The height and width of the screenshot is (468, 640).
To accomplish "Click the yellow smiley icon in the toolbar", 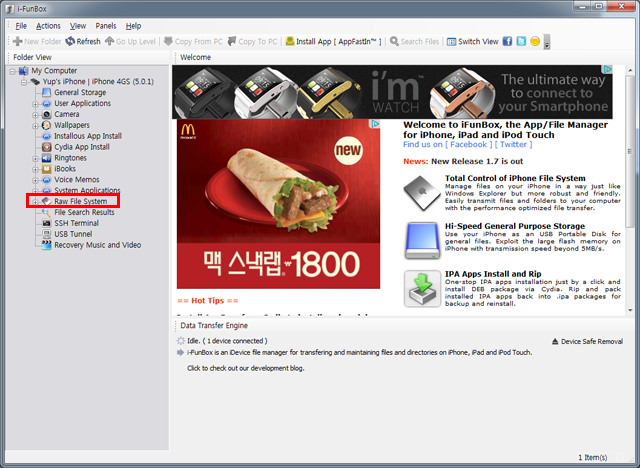I will point(535,41).
